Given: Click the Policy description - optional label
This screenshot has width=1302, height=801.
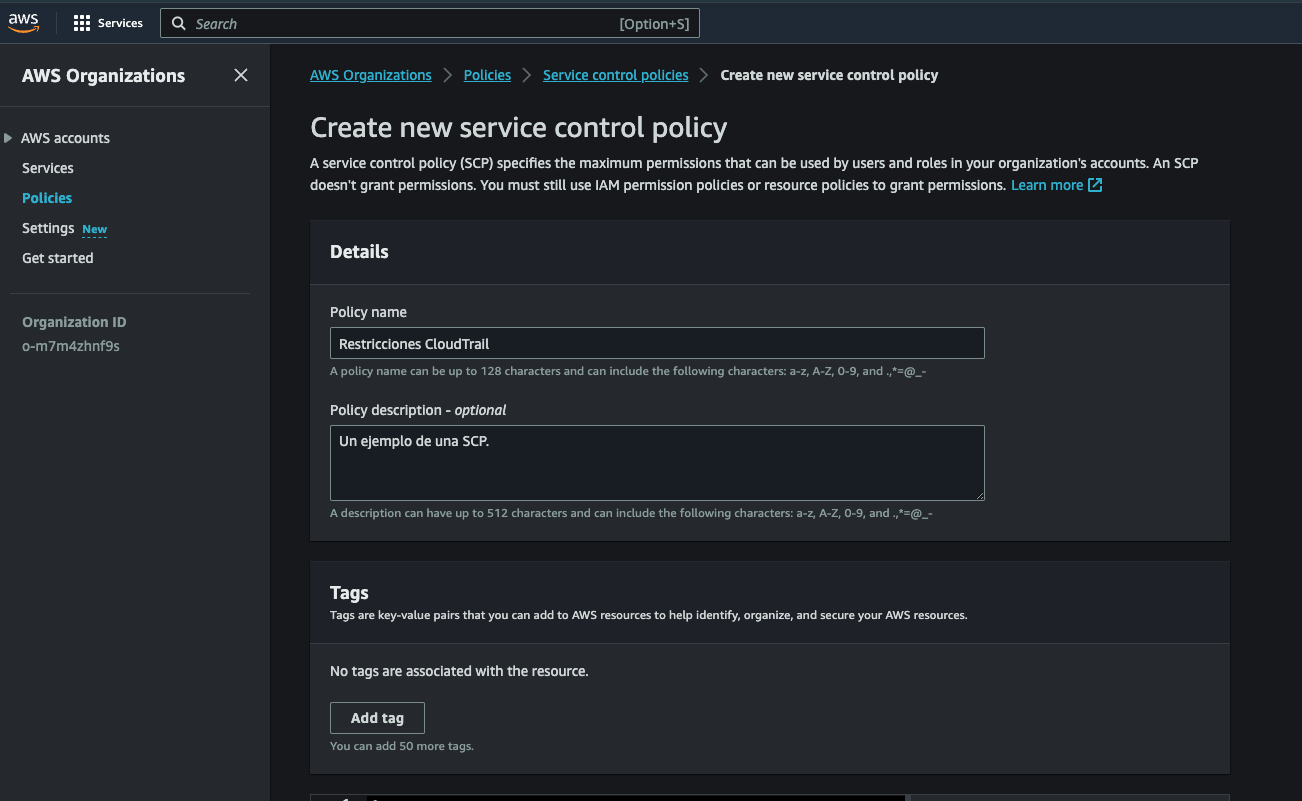Looking at the screenshot, I should pyautogui.click(x=418, y=410).
